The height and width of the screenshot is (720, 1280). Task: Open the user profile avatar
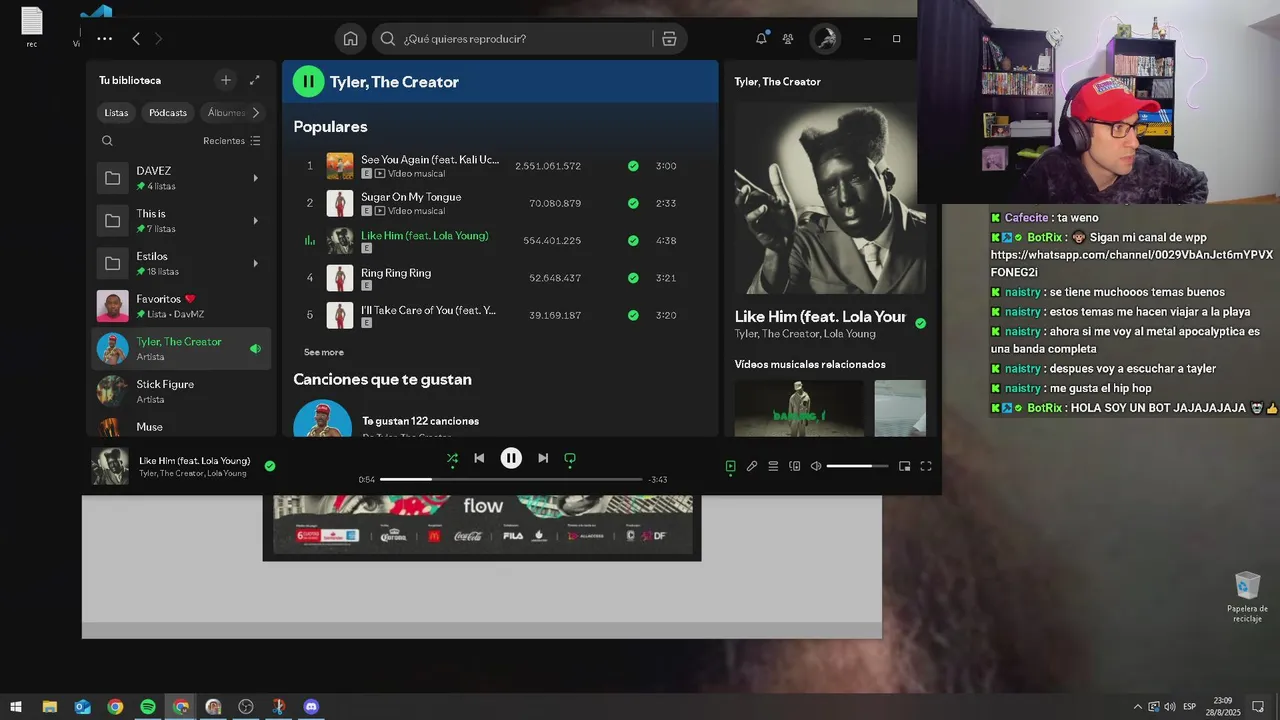(x=825, y=39)
